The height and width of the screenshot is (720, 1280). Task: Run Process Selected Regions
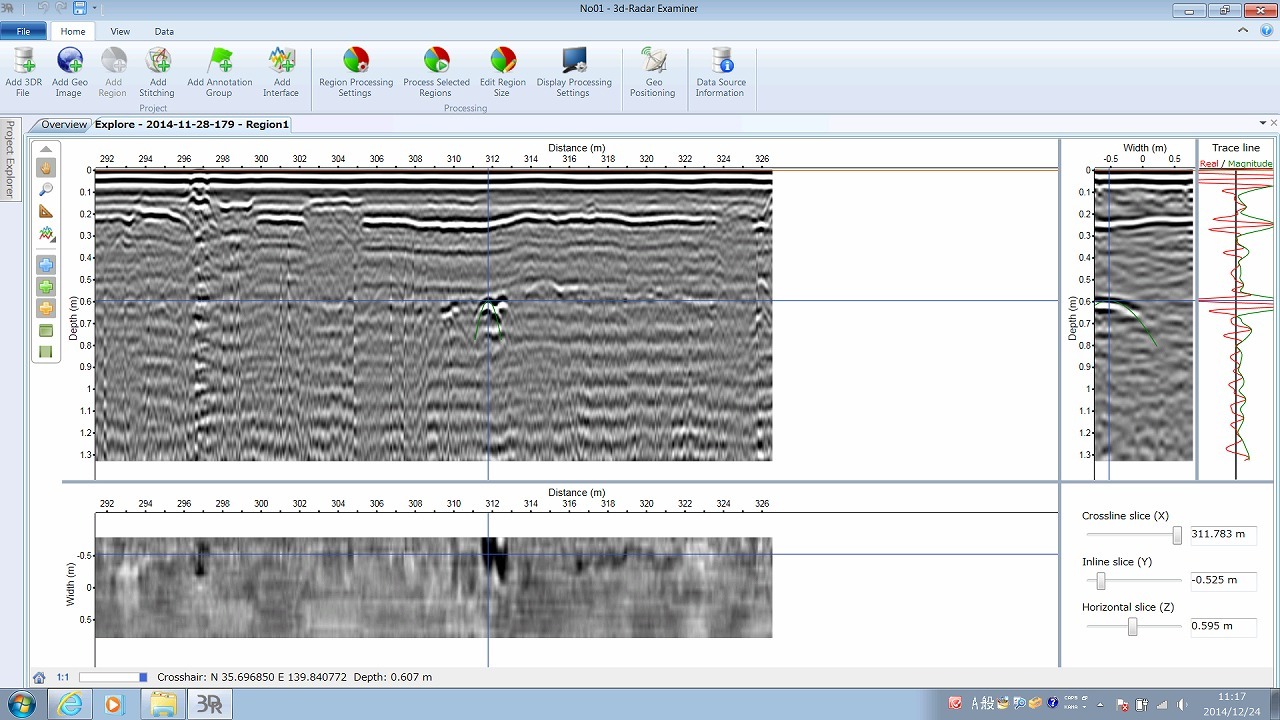click(436, 62)
